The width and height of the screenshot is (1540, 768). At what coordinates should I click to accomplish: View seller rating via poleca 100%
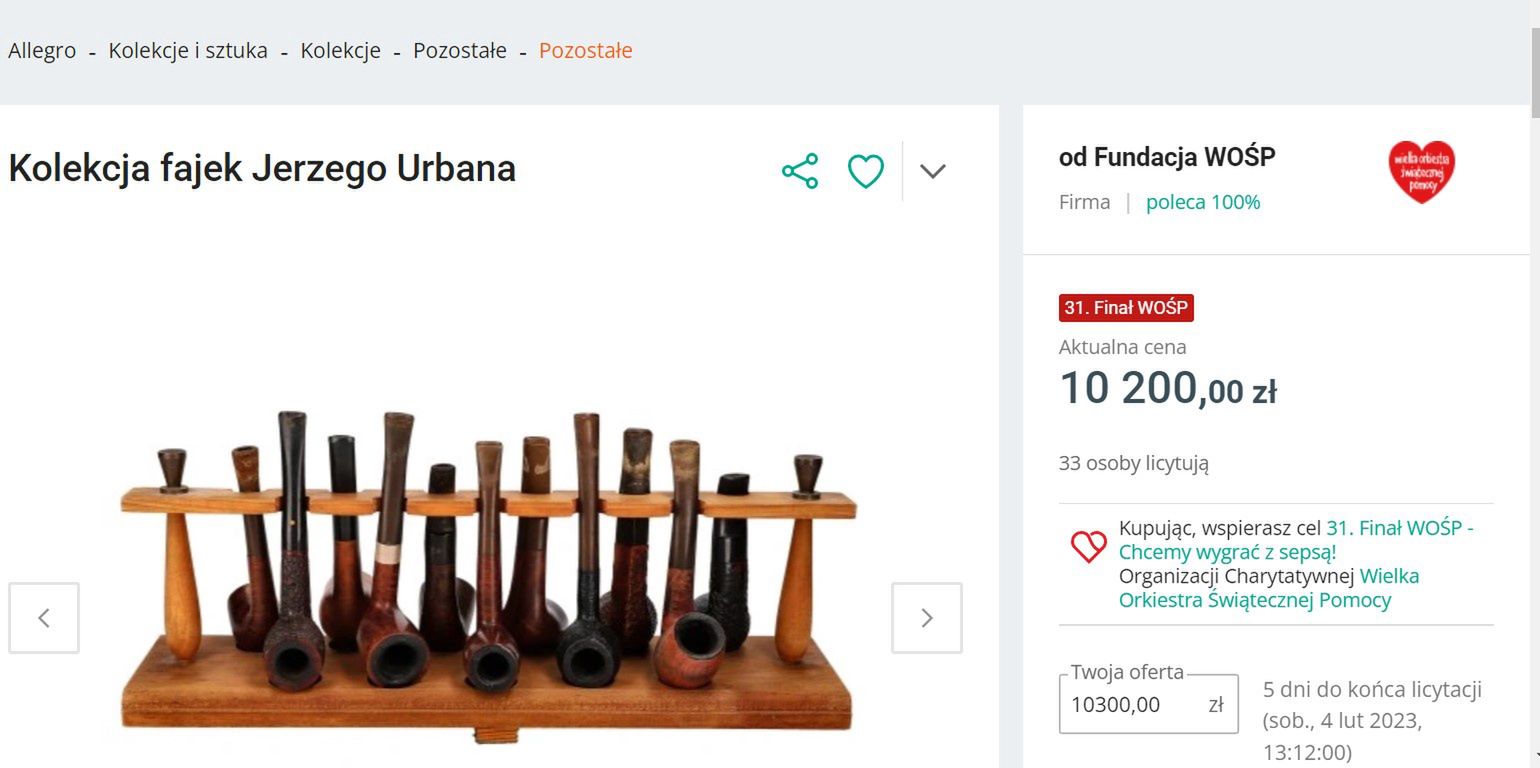coord(1203,202)
